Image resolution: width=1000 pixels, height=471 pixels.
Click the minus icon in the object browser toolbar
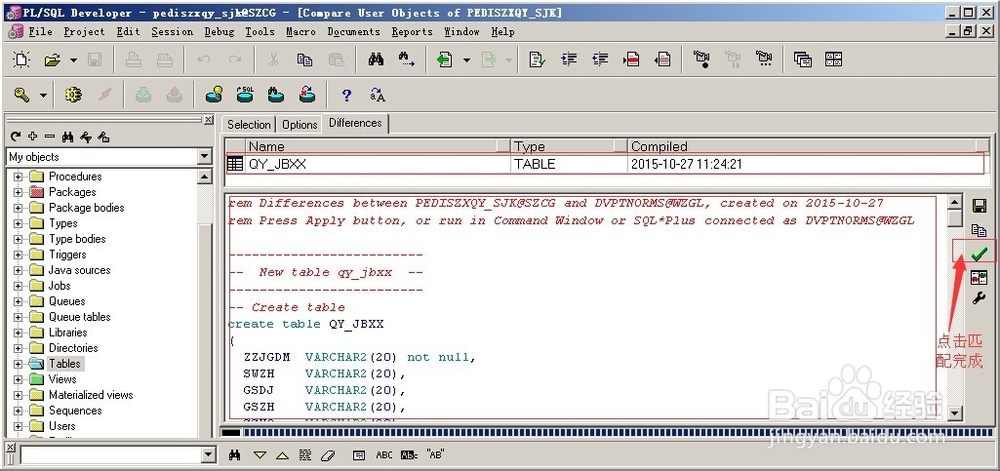coord(50,136)
